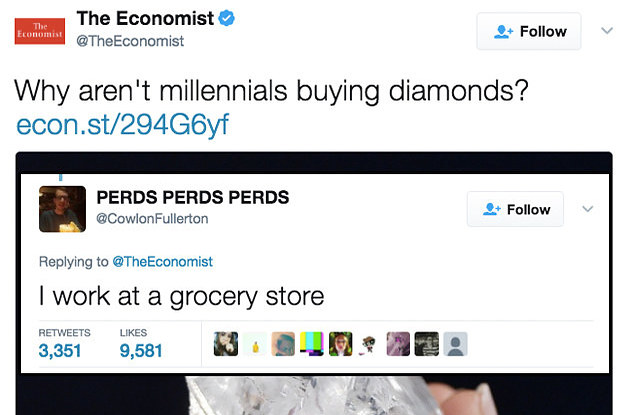The image size is (625, 415).
Task: Click the small cartoon character avatar
Action: tap(369, 343)
